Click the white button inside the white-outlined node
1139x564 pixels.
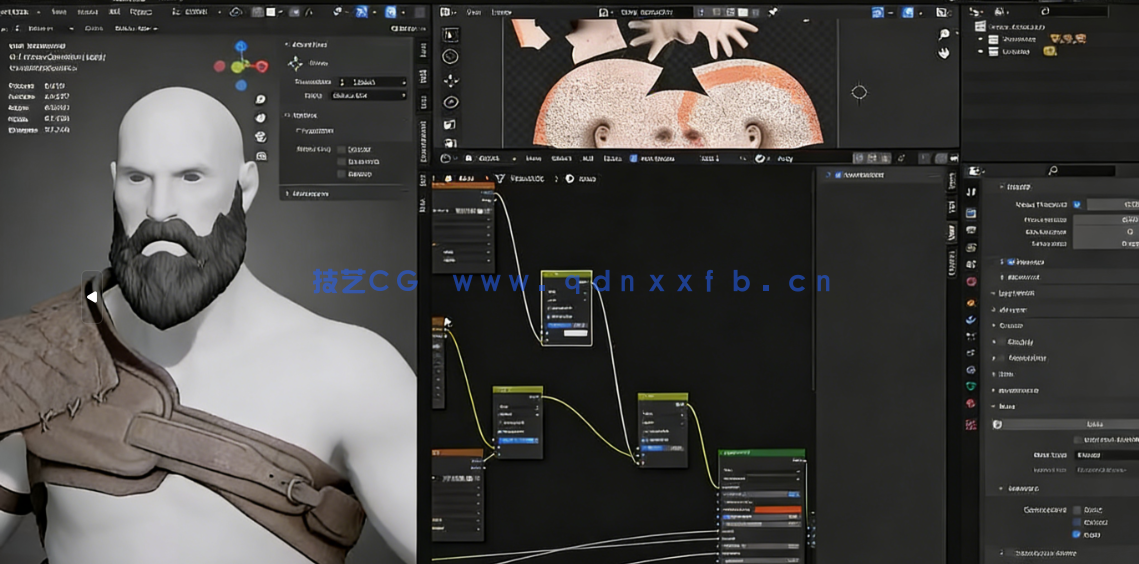point(575,333)
